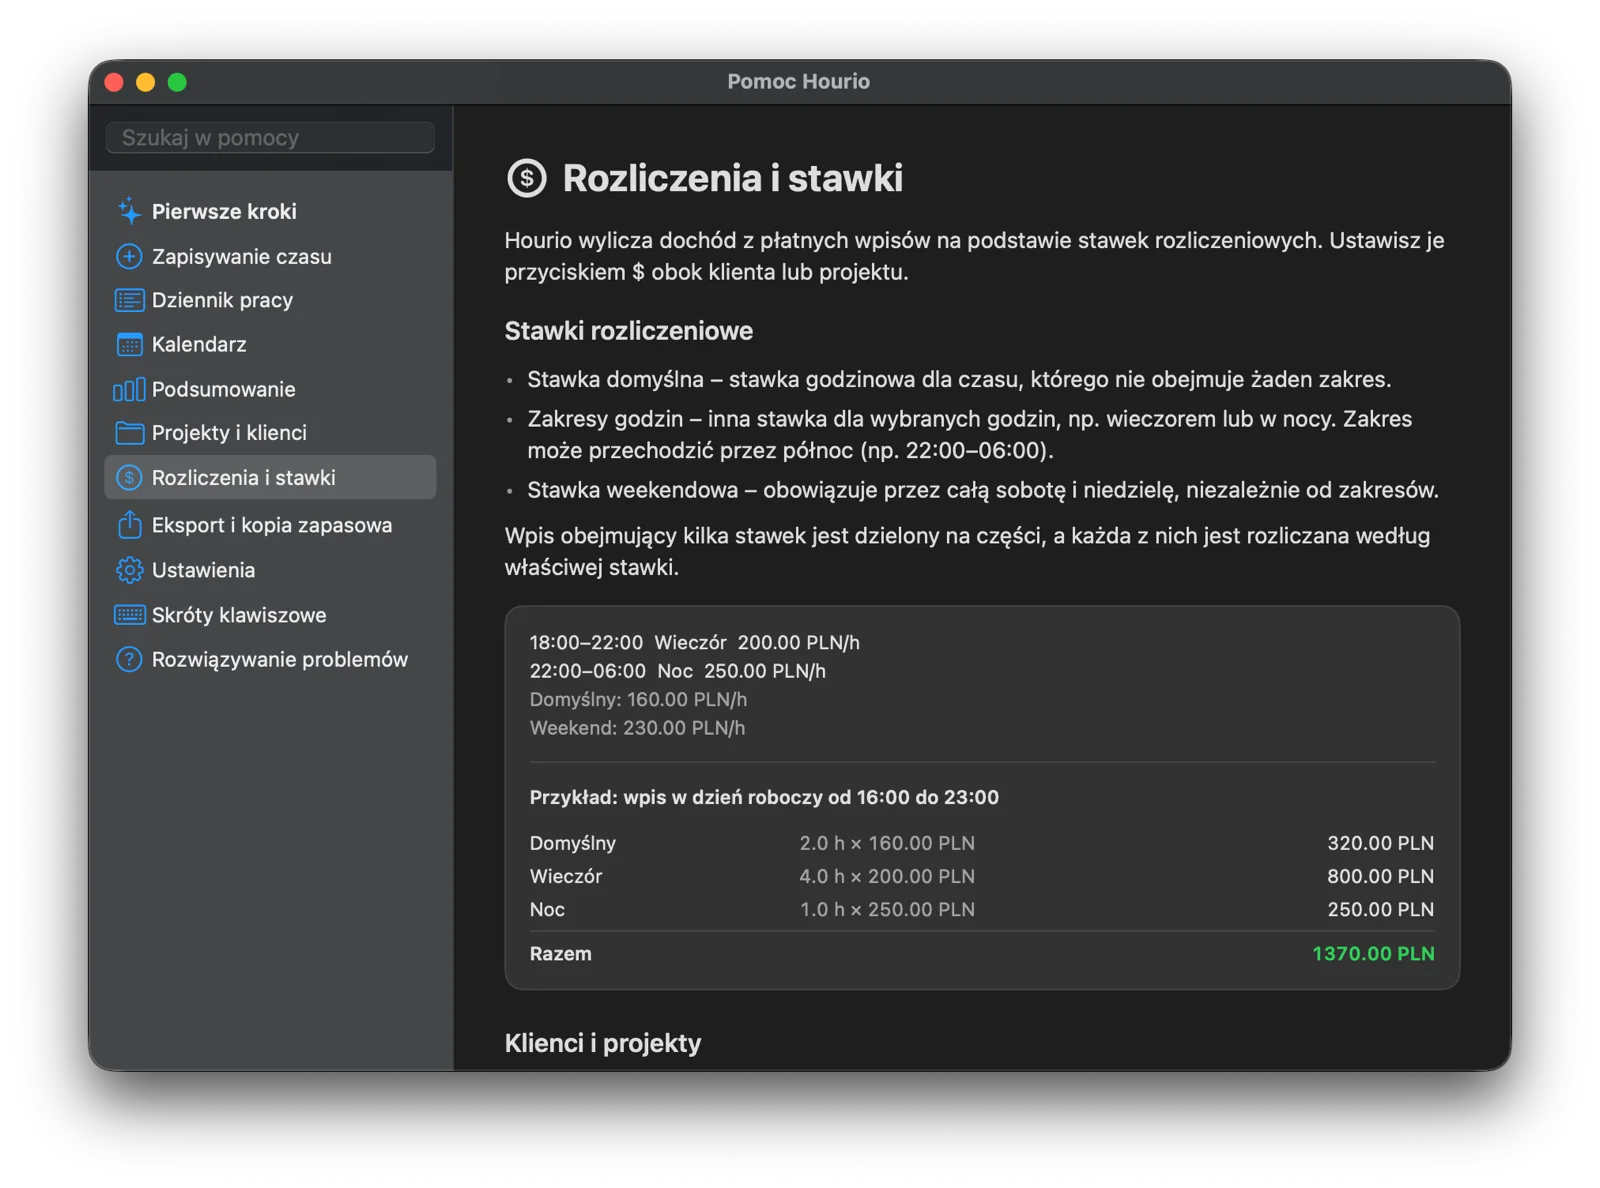Image resolution: width=1600 pixels, height=1188 pixels.
Task: Click the sparkle icon beside Pierwsze kroki
Action: click(129, 211)
